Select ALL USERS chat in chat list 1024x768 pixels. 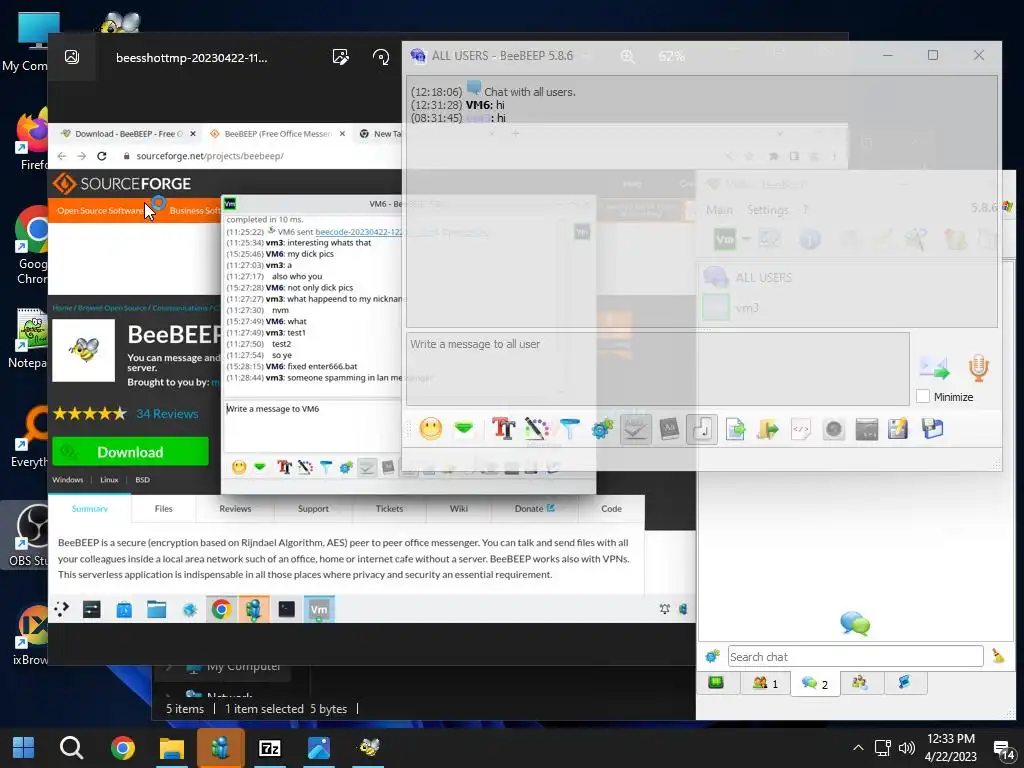(x=848, y=278)
